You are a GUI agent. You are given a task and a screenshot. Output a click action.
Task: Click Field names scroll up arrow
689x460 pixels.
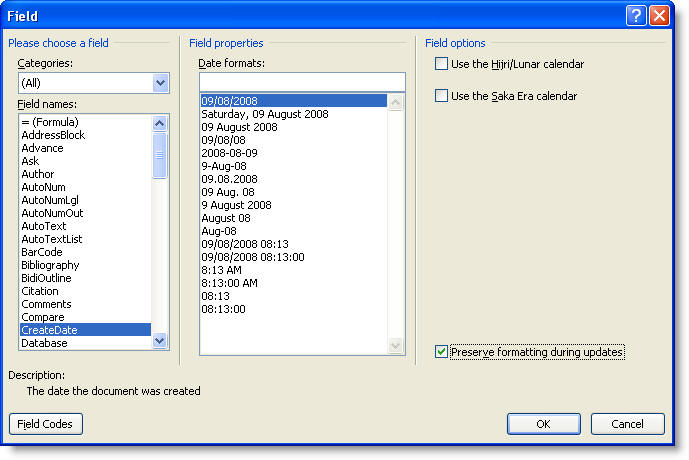point(160,123)
